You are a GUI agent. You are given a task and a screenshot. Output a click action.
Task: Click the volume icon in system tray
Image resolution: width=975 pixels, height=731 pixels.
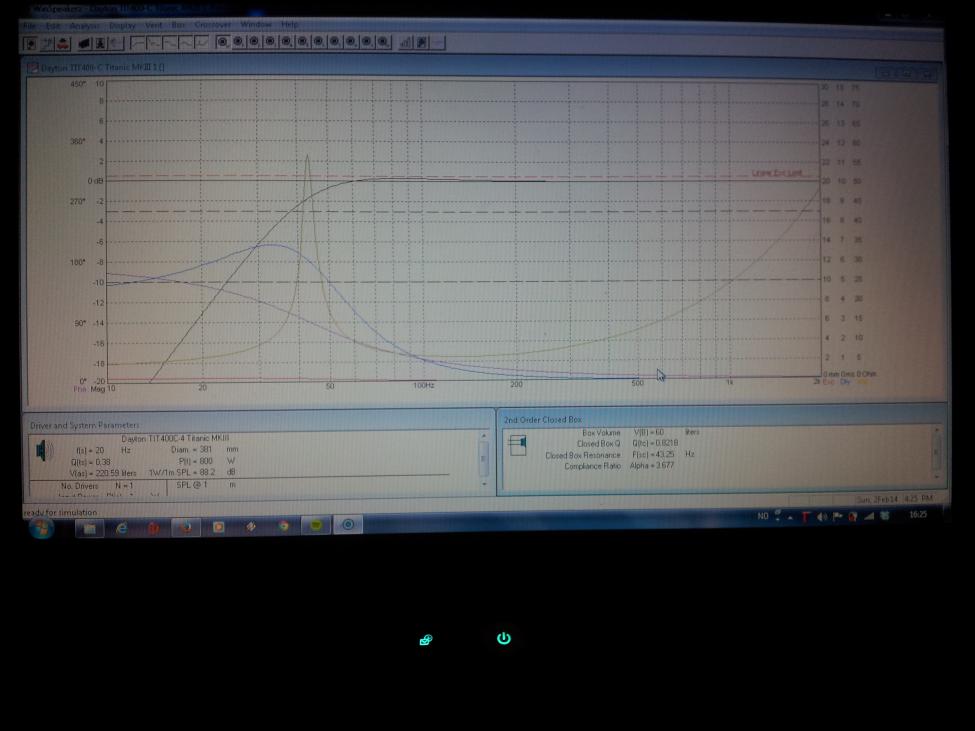coord(822,517)
